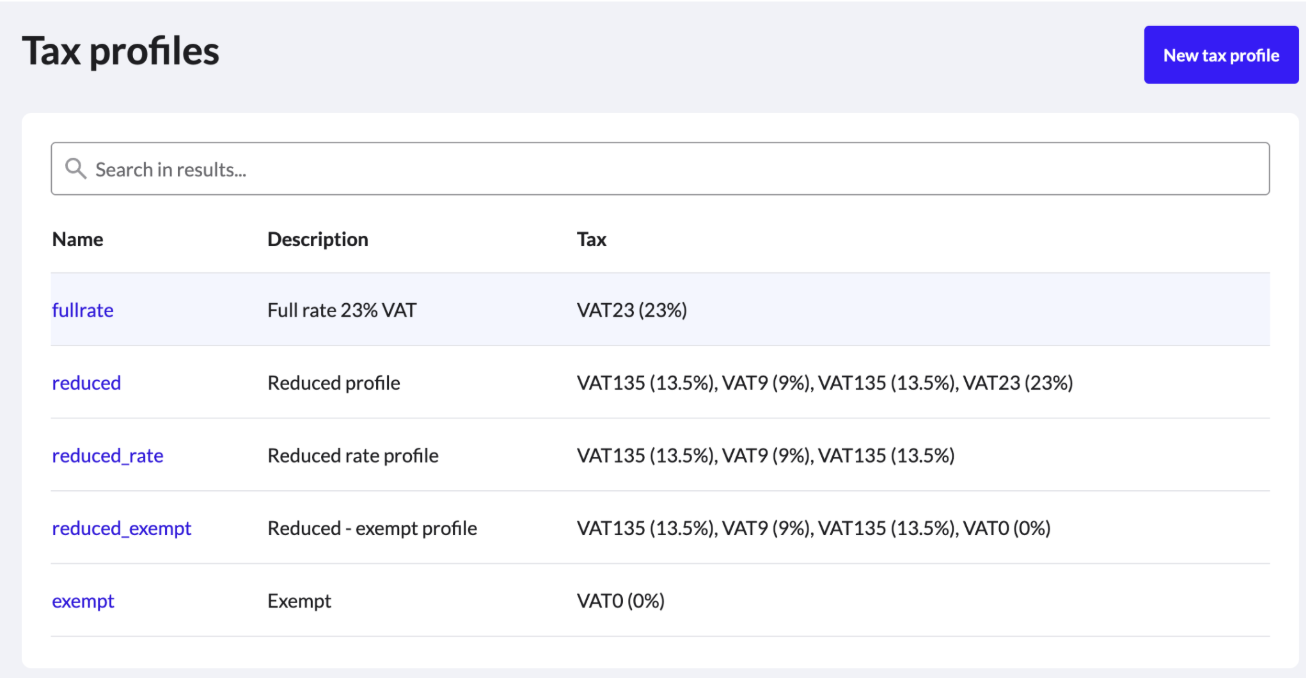This screenshot has width=1306, height=678.
Task: Select the 'Reduced profile' description cell
Action: click(334, 383)
